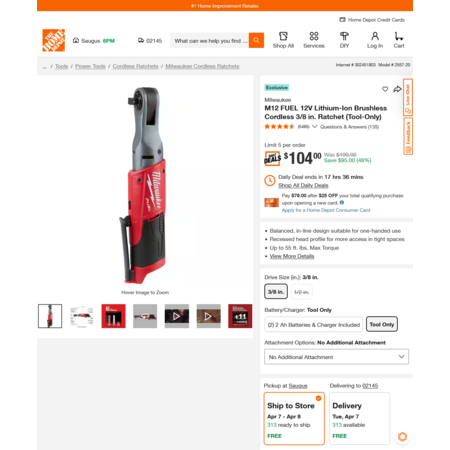Viewport: 450px width, 450px height.
Task: Select the 3/8 in. drive size option
Action: (276, 292)
